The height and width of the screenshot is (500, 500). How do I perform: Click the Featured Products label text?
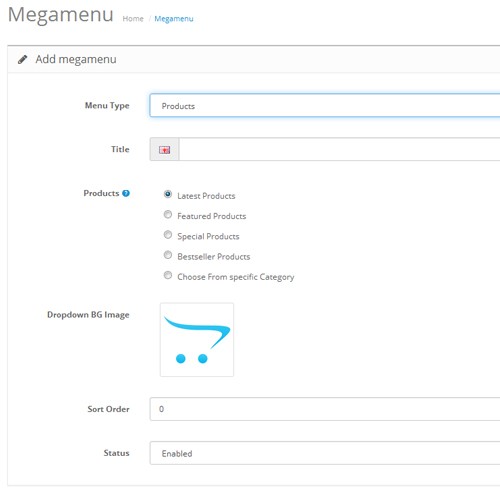pos(212,216)
